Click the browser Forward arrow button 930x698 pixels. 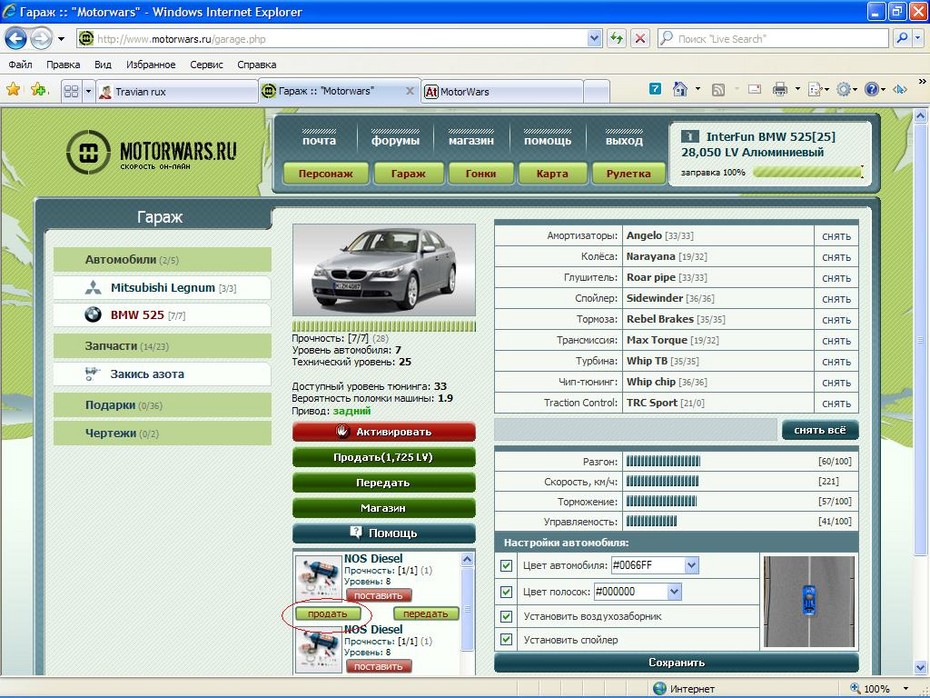click(40, 39)
